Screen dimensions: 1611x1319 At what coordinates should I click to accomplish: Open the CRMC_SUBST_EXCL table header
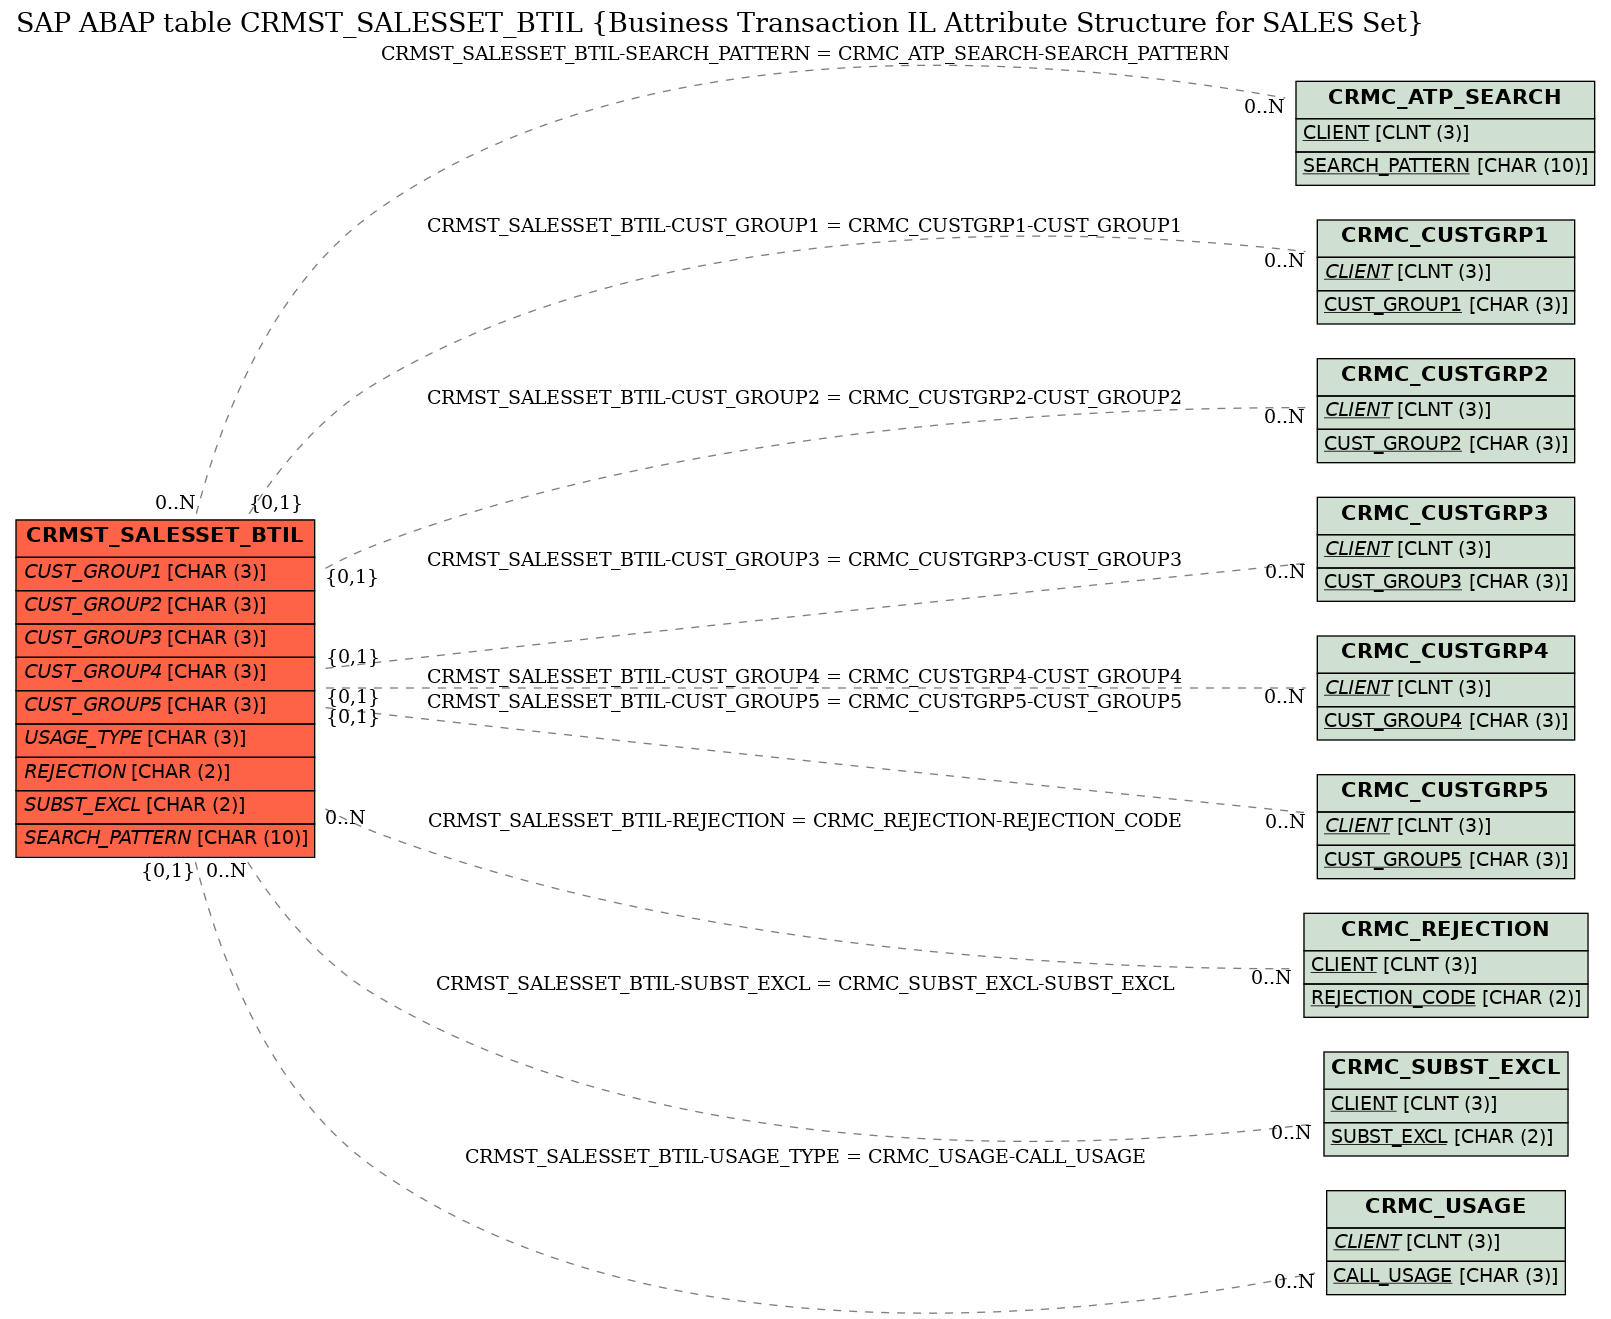1445,1069
